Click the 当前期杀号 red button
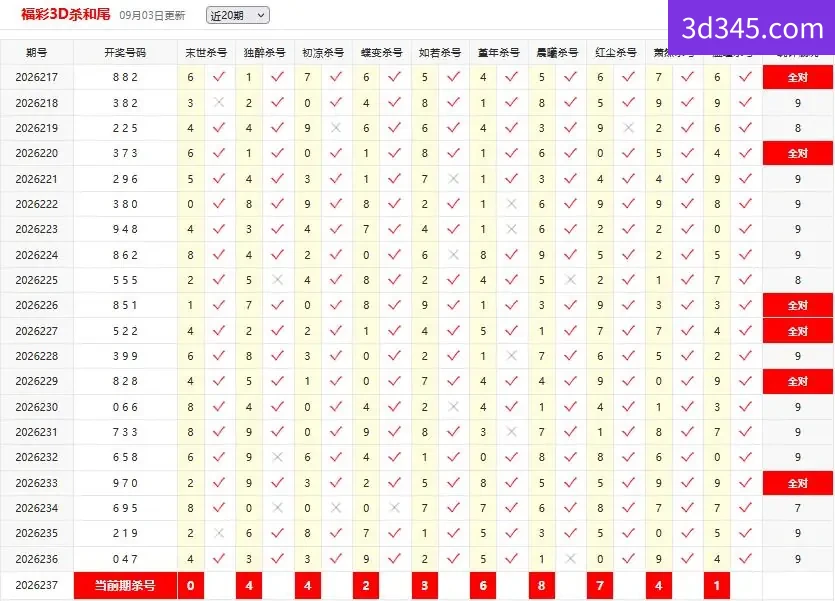Viewport: 835px width, 601px height. tap(125, 586)
